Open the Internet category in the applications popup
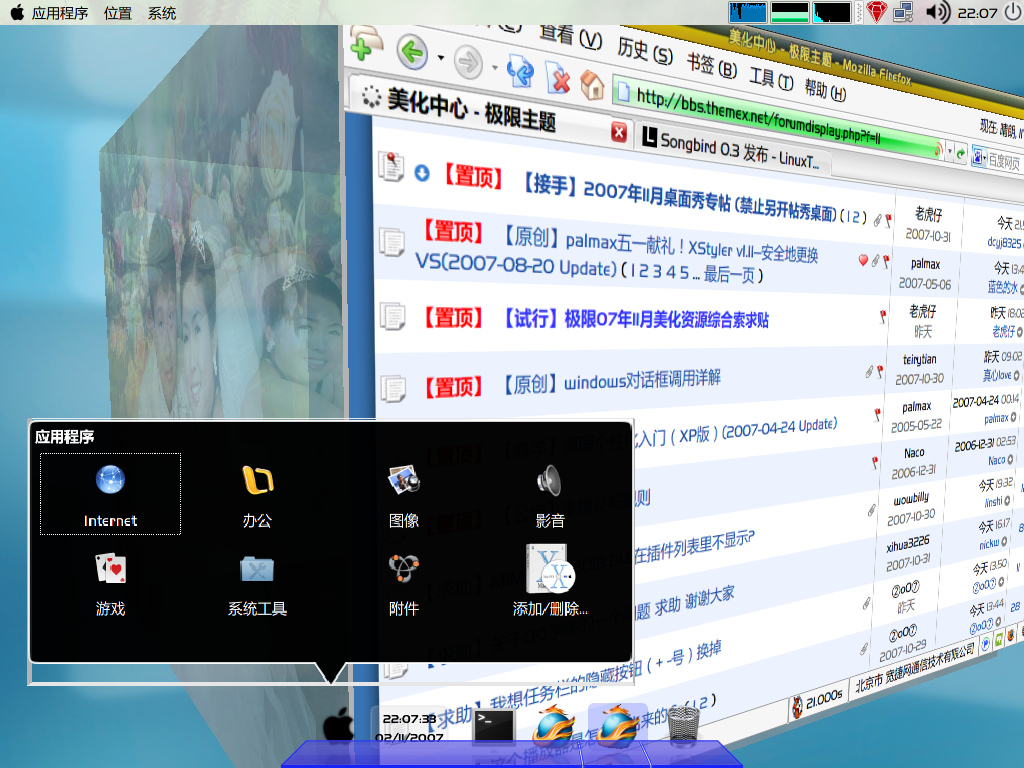1024x768 pixels. pyautogui.click(x=110, y=494)
